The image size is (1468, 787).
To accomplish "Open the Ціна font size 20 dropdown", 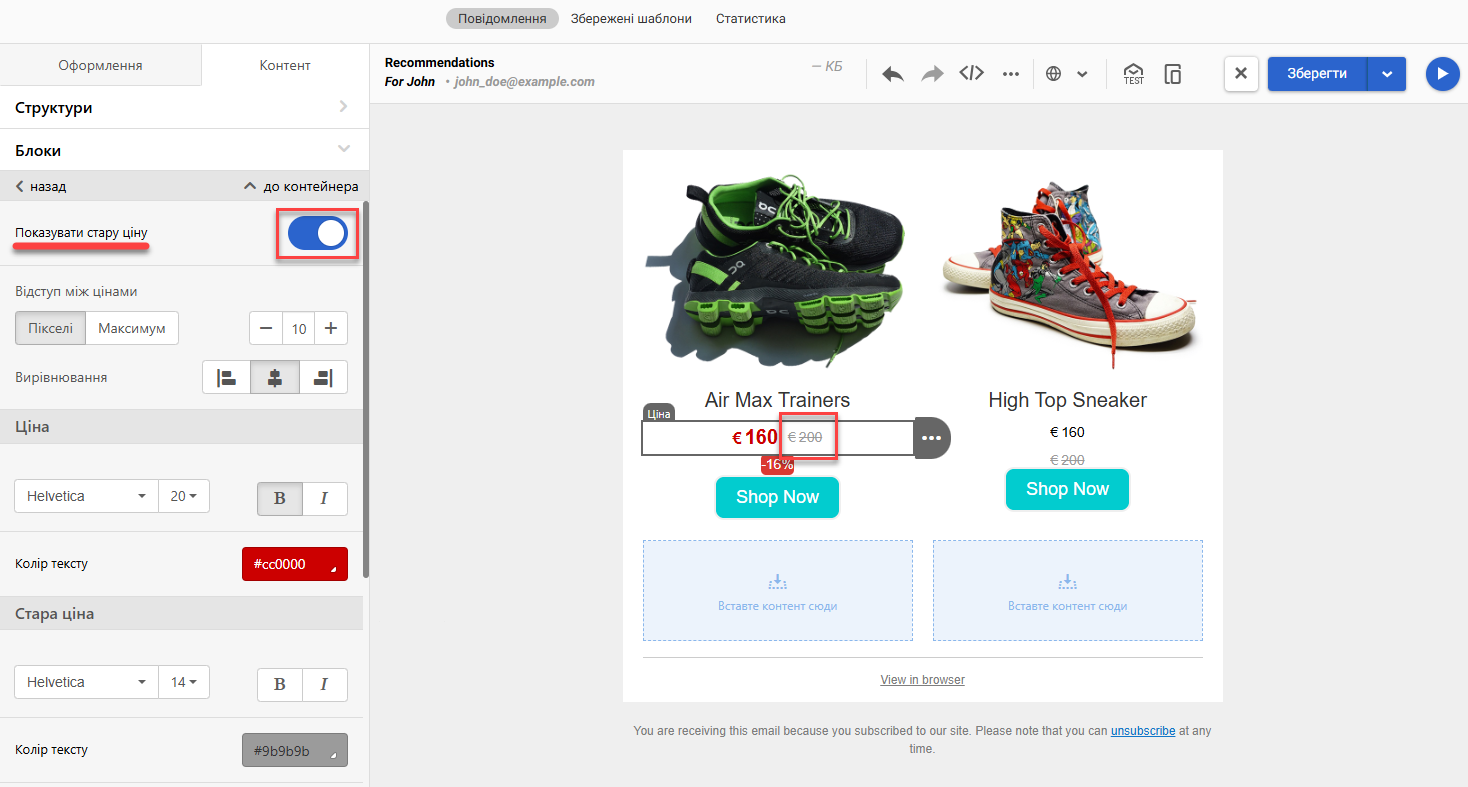I will 184,496.
